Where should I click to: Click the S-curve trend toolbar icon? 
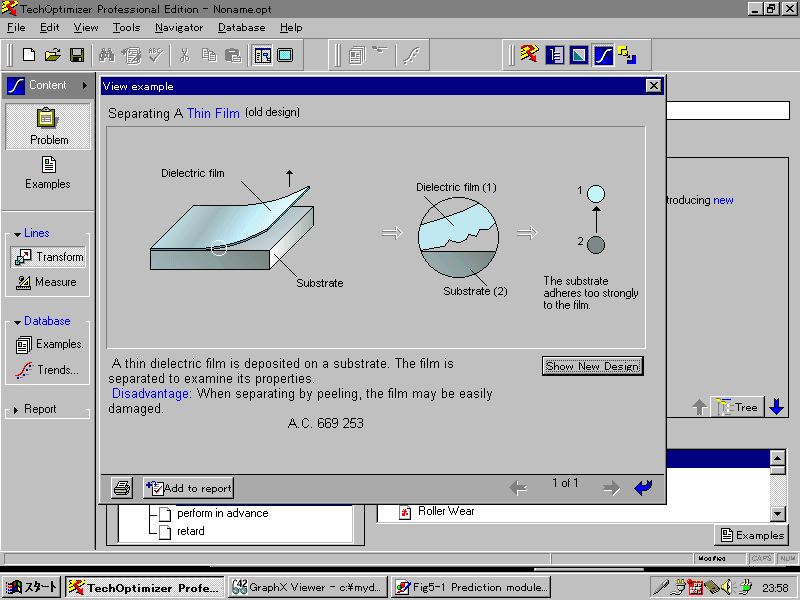click(411, 55)
